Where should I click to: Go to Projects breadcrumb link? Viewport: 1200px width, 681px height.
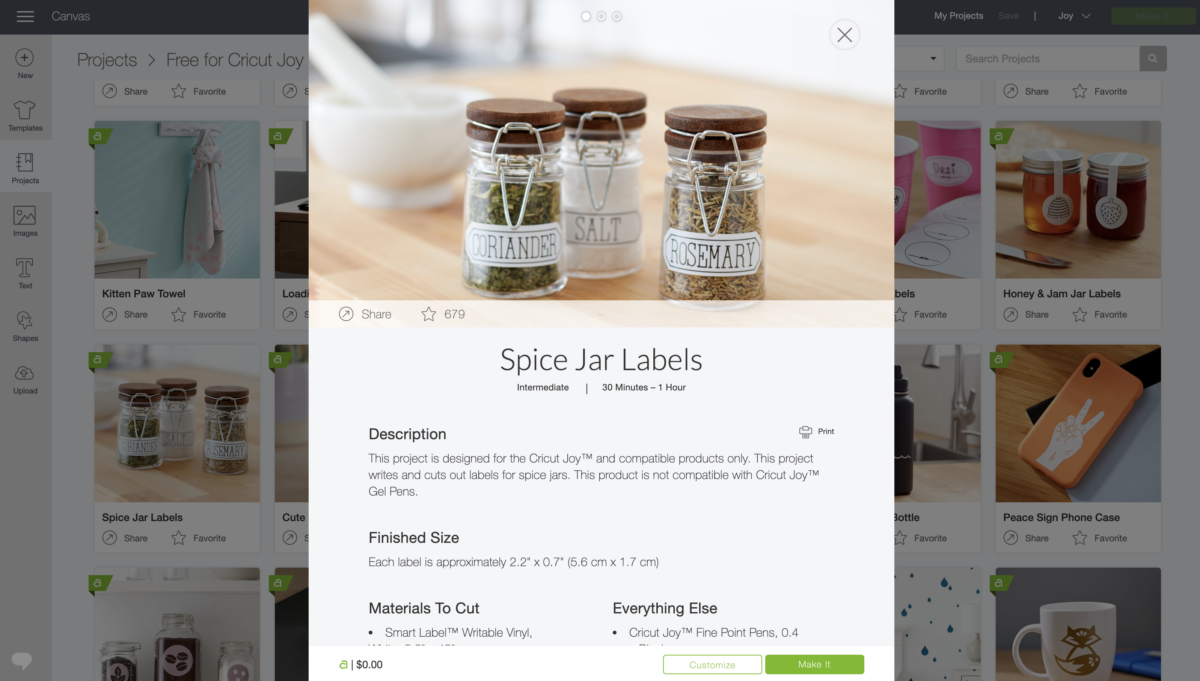[x=107, y=60]
